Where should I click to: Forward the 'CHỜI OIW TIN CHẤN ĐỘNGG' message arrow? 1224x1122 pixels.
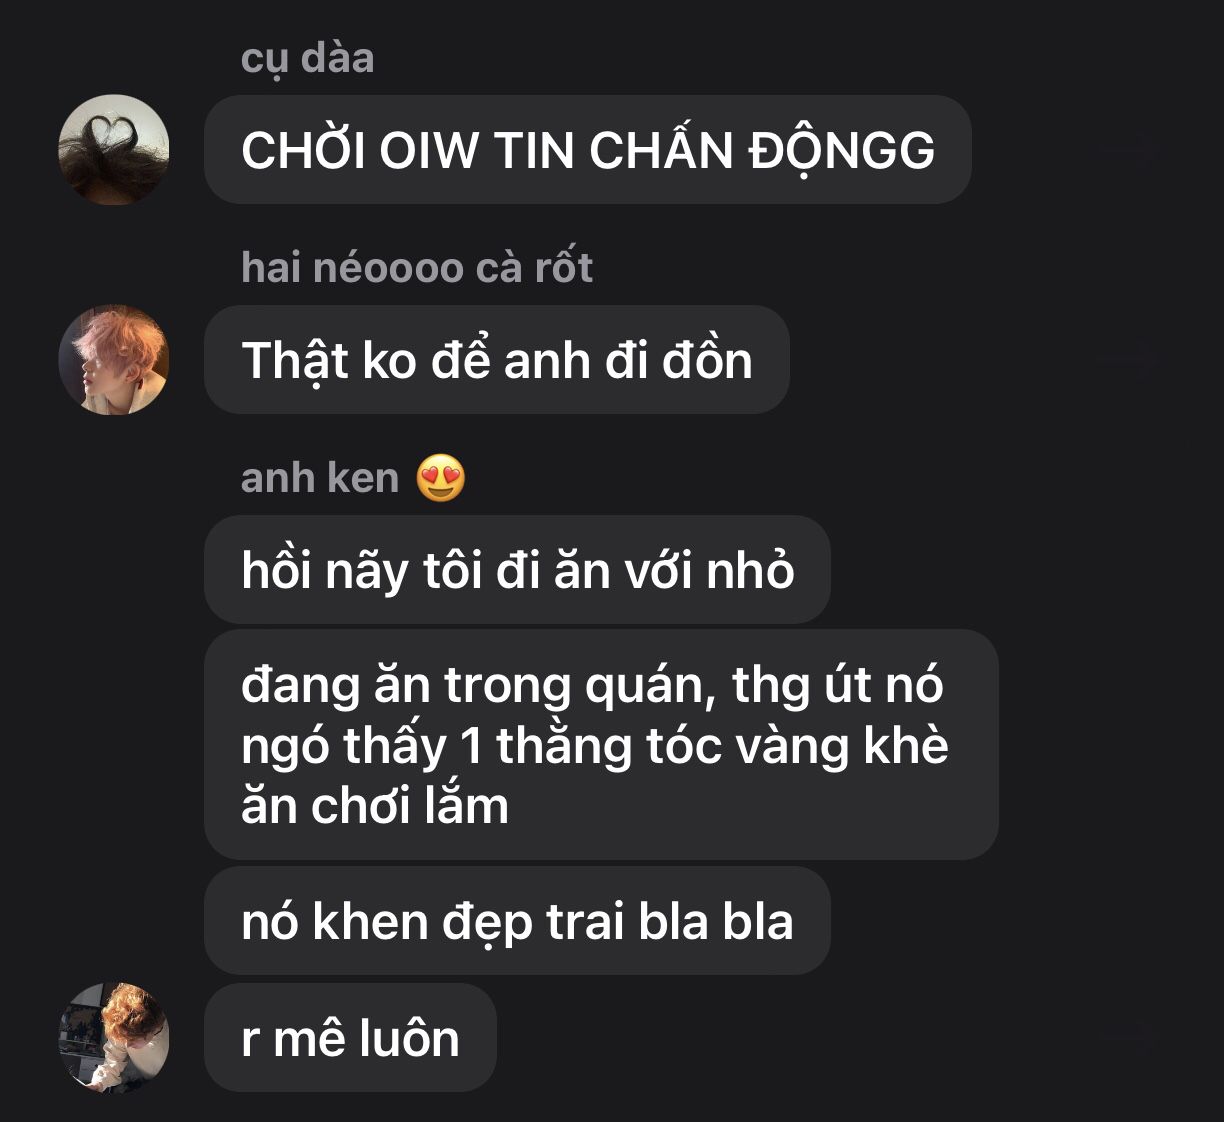tap(1127, 150)
